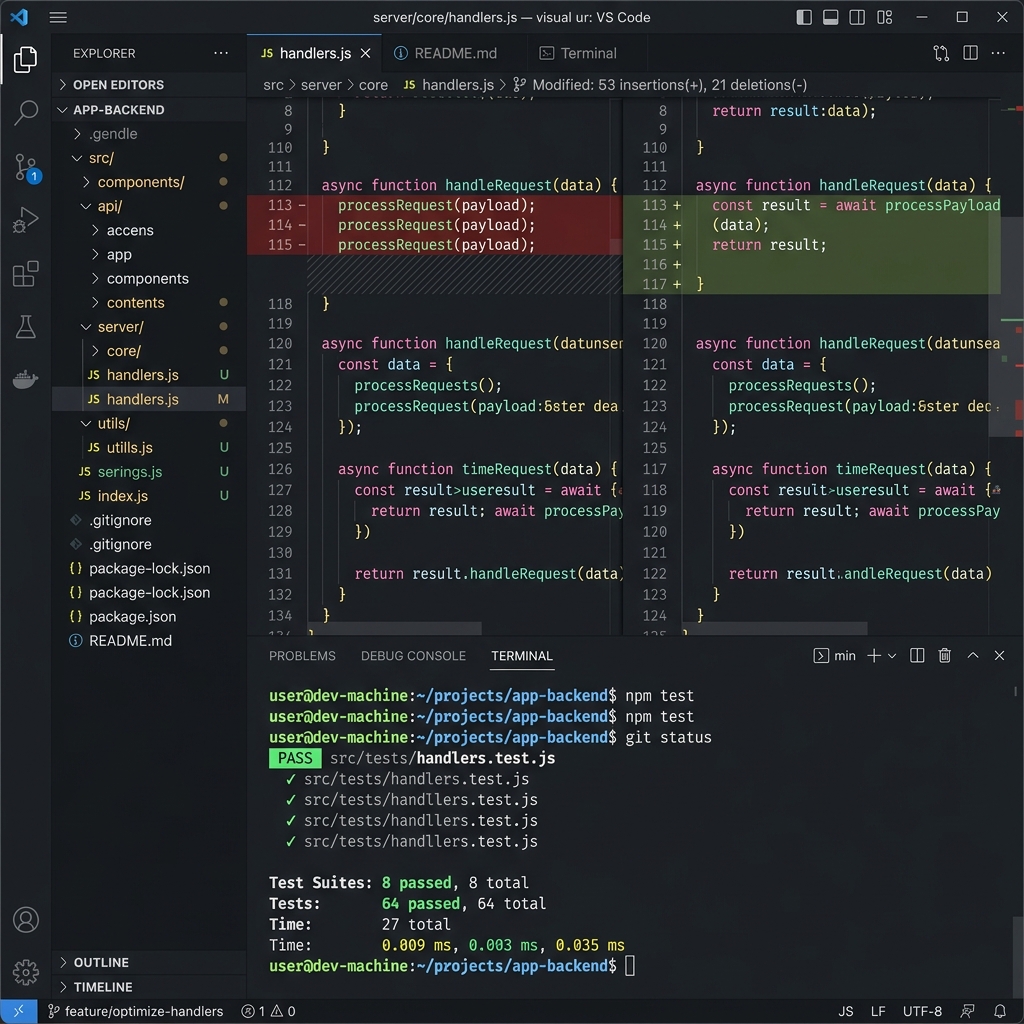
Task: Open the Search view in activity bar
Action: pos(25,112)
